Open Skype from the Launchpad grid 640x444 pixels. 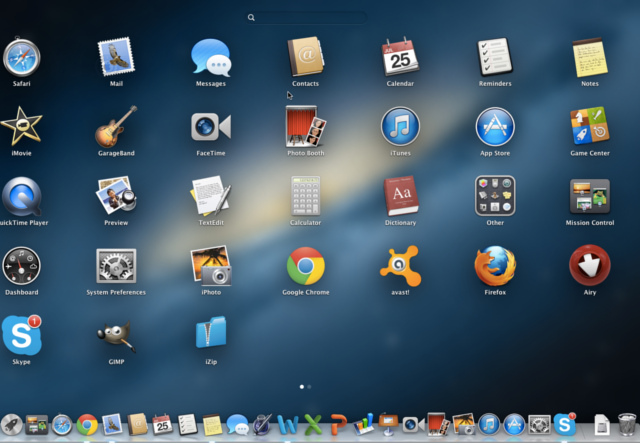[x=22, y=335]
